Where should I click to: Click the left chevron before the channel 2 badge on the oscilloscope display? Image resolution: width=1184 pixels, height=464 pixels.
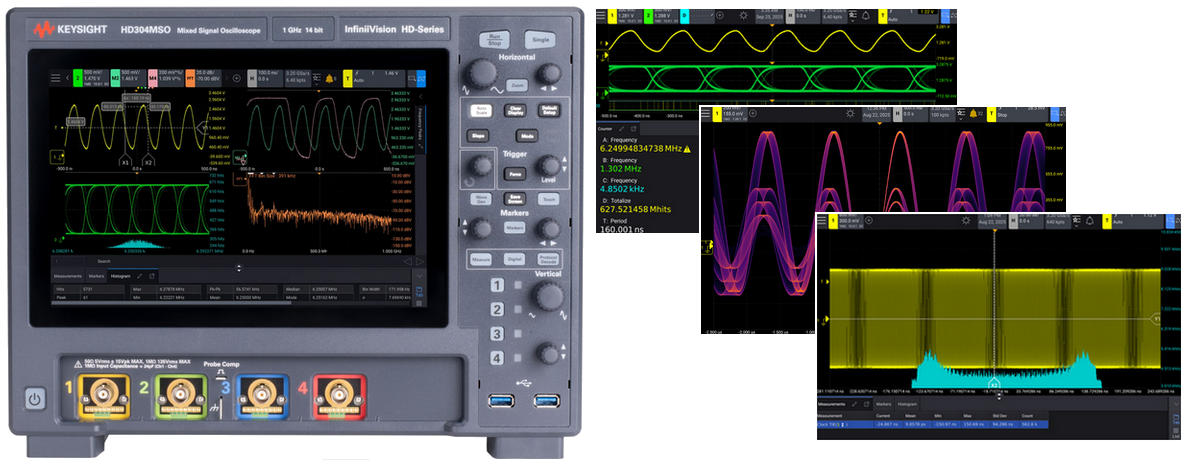tap(68, 78)
